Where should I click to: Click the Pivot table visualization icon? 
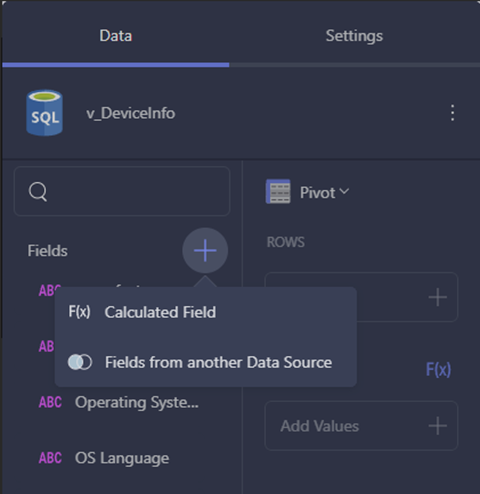point(278,192)
